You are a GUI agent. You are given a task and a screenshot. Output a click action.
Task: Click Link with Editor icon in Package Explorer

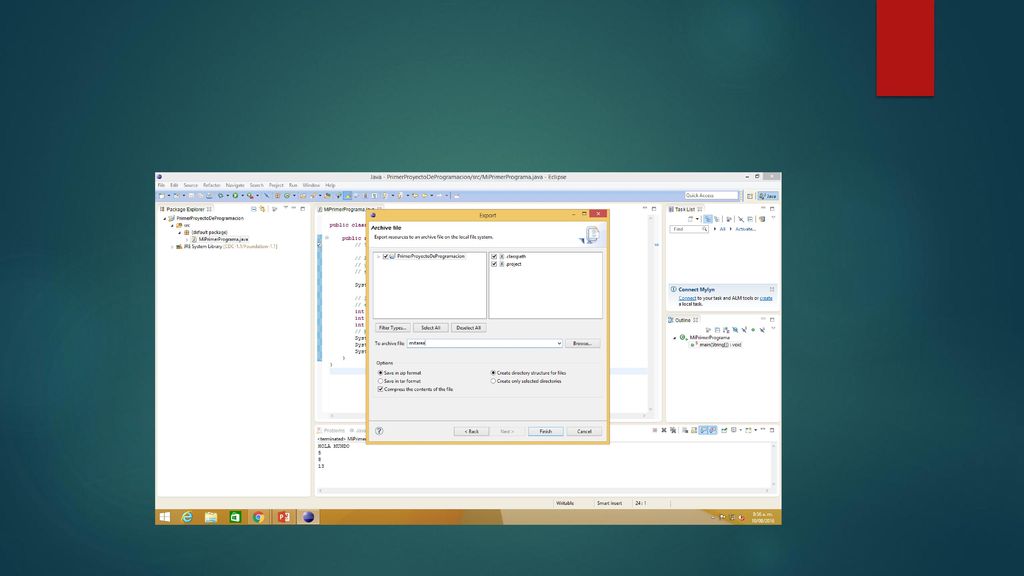point(263,209)
